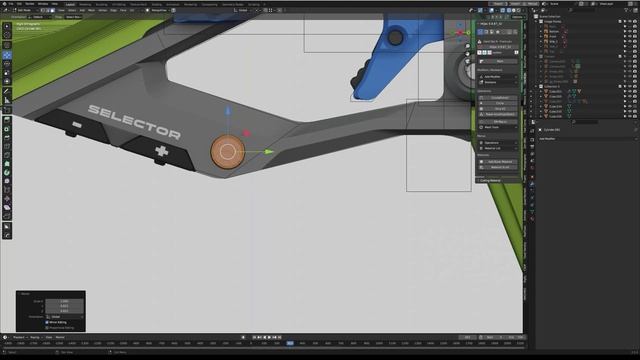Image resolution: width=640 pixels, height=360 pixels.
Task: Click the Scale Z value field
Action: pyautogui.click(x=64, y=311)
